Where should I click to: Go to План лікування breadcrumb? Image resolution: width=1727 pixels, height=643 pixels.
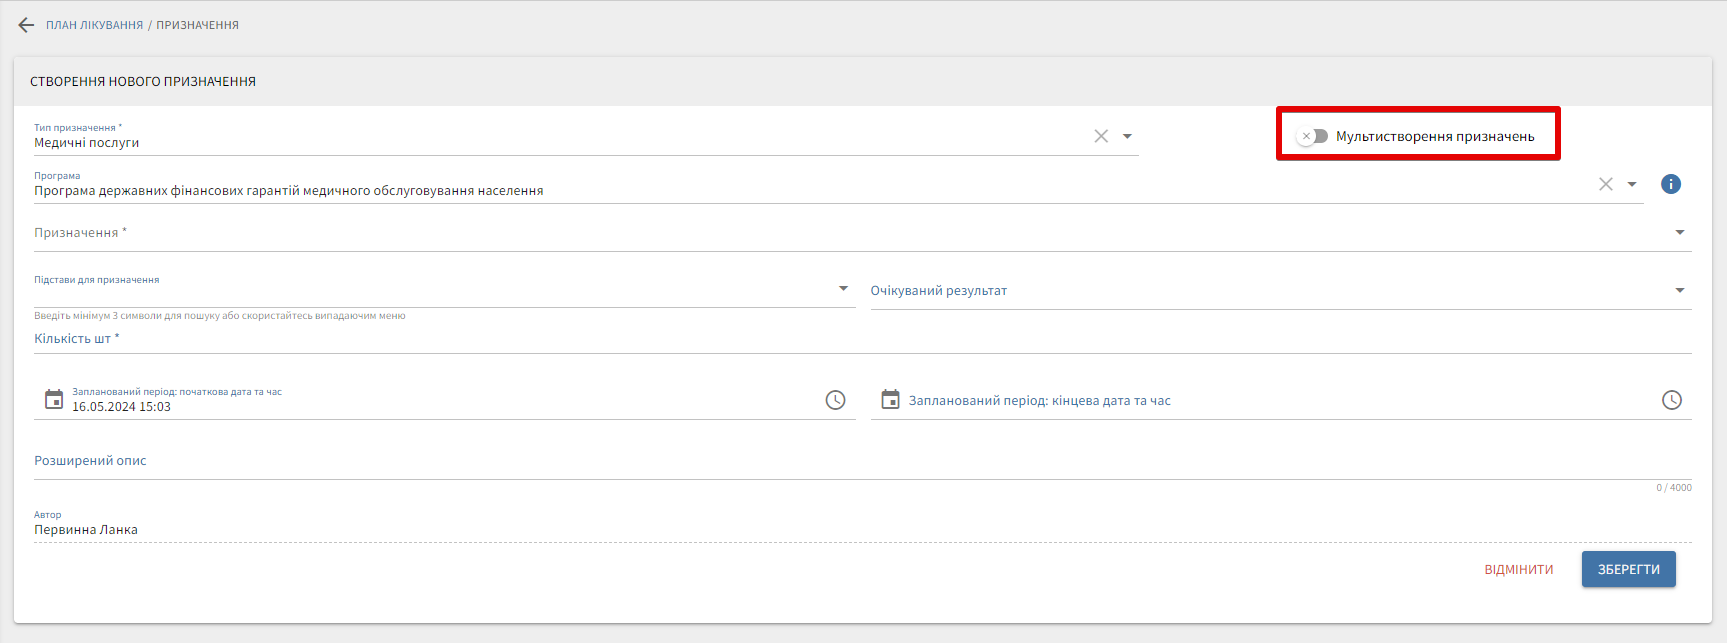click(x=94, y=25)
